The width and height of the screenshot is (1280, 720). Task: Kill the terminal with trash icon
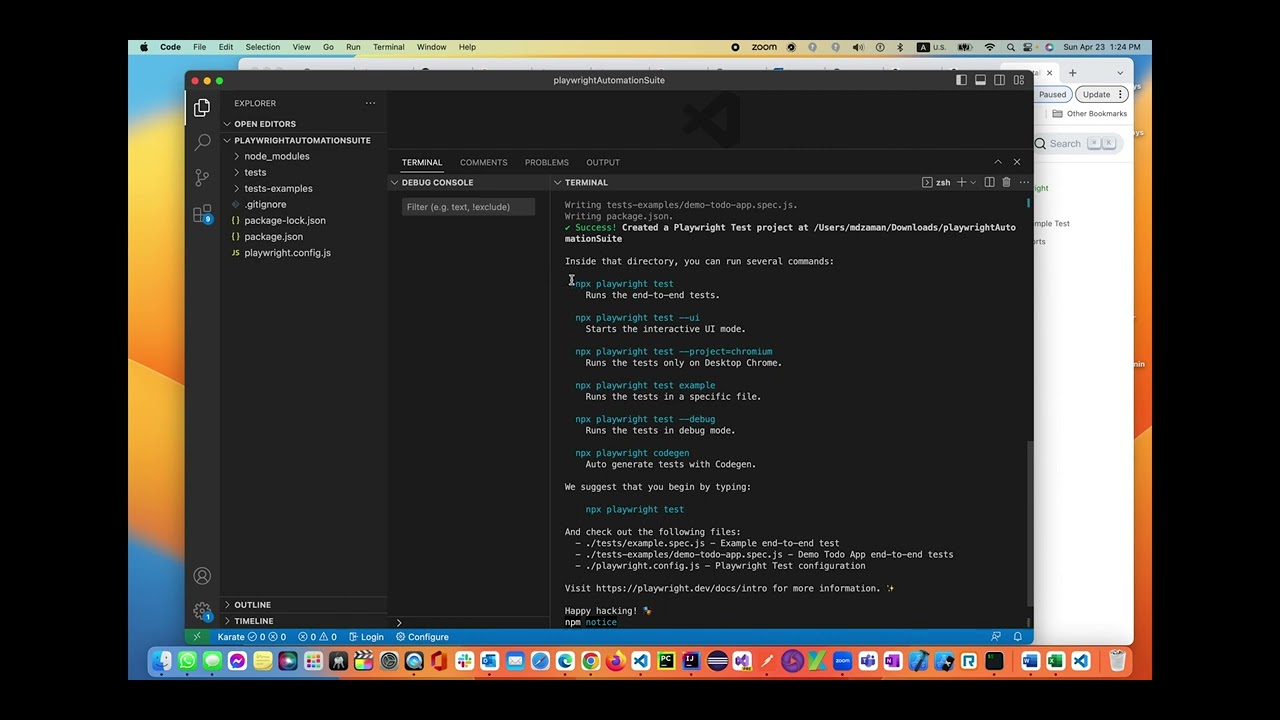click(1006, 183)
